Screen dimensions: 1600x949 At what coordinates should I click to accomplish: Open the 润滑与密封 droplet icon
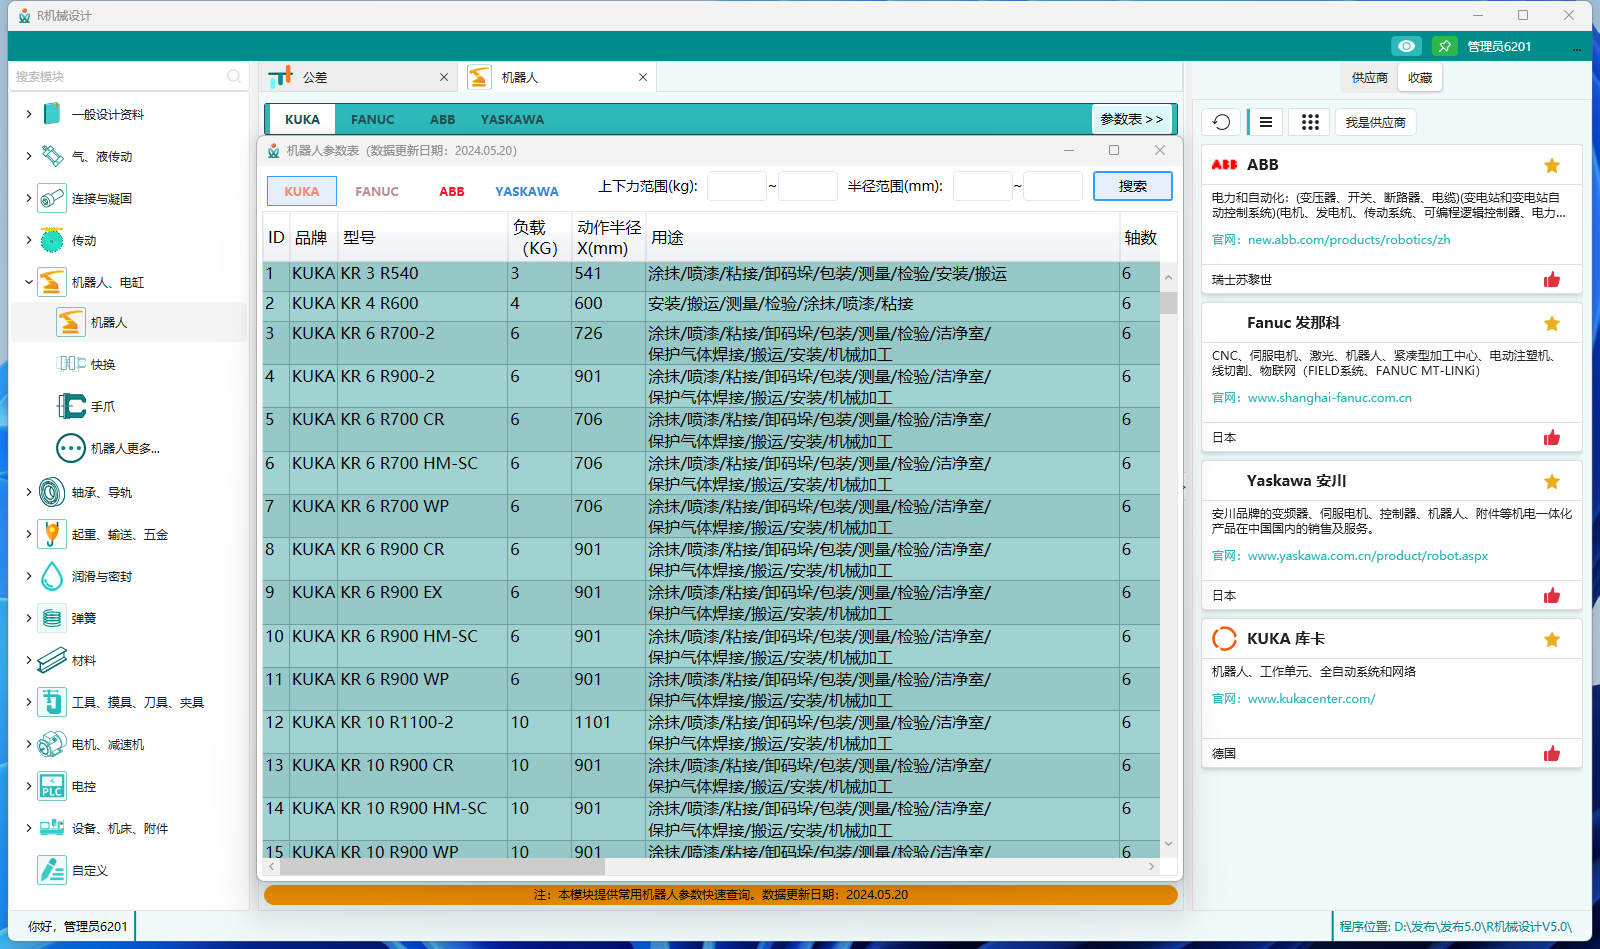pos(52,576)
